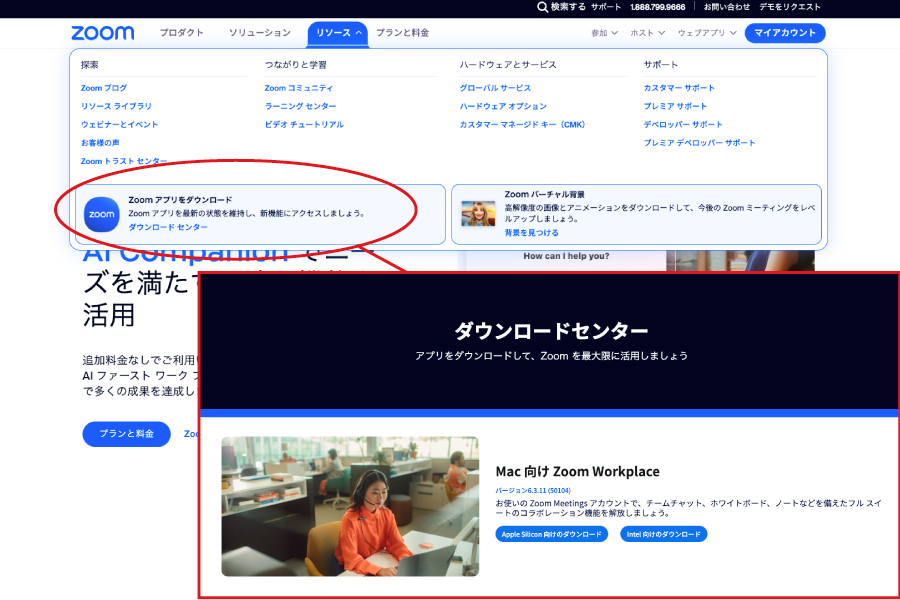Collapse the リソース dropdown menu
Viewport: 900px width, 600px height.
338,33
